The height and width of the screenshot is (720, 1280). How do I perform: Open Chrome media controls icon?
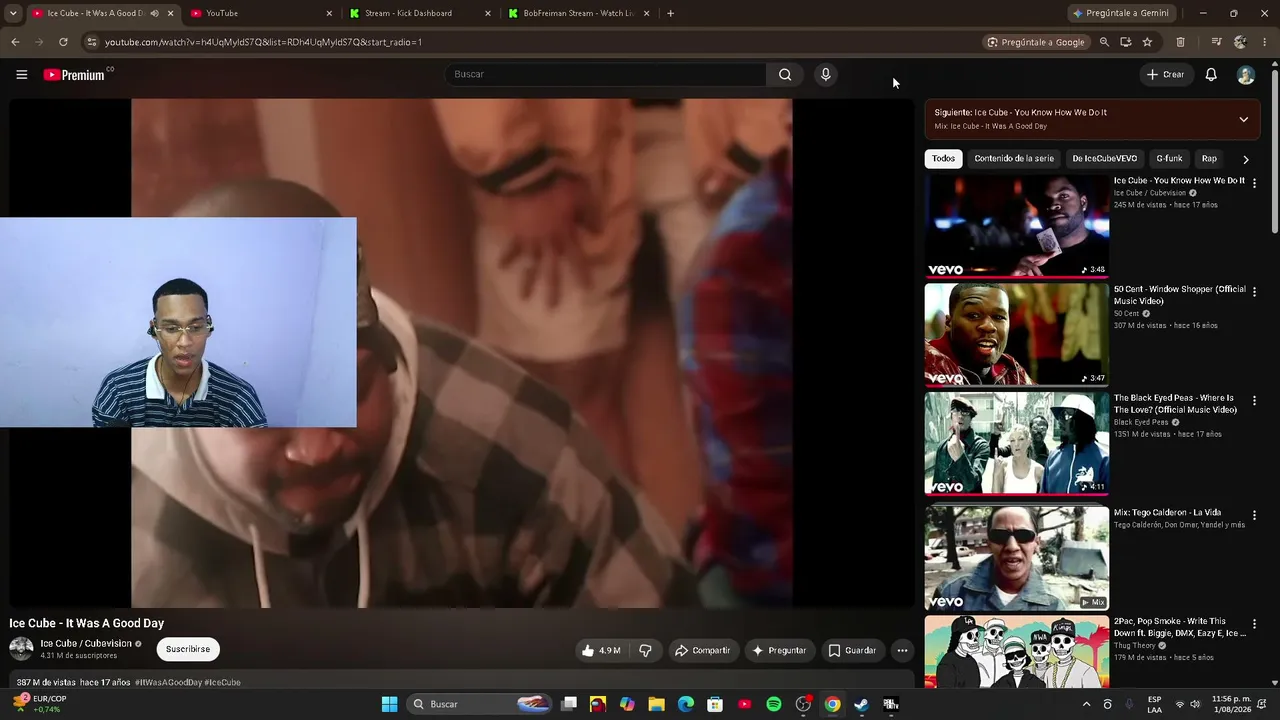pyautogui.click(x=1216, y=42)
